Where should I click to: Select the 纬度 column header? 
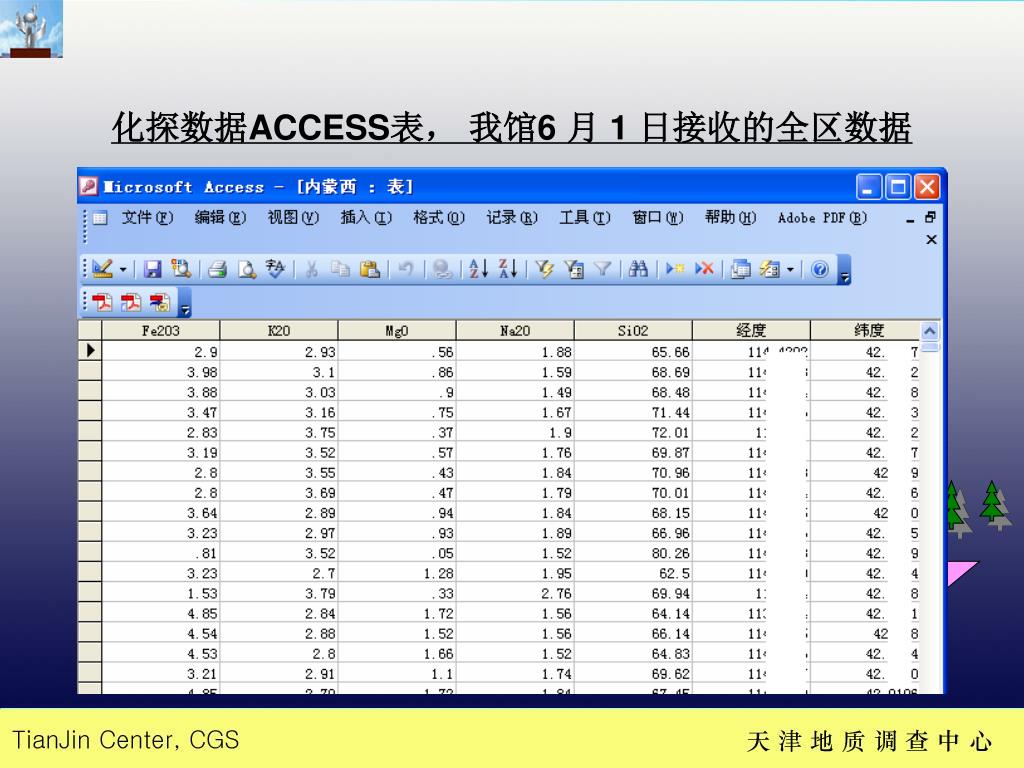pos(866,330)
